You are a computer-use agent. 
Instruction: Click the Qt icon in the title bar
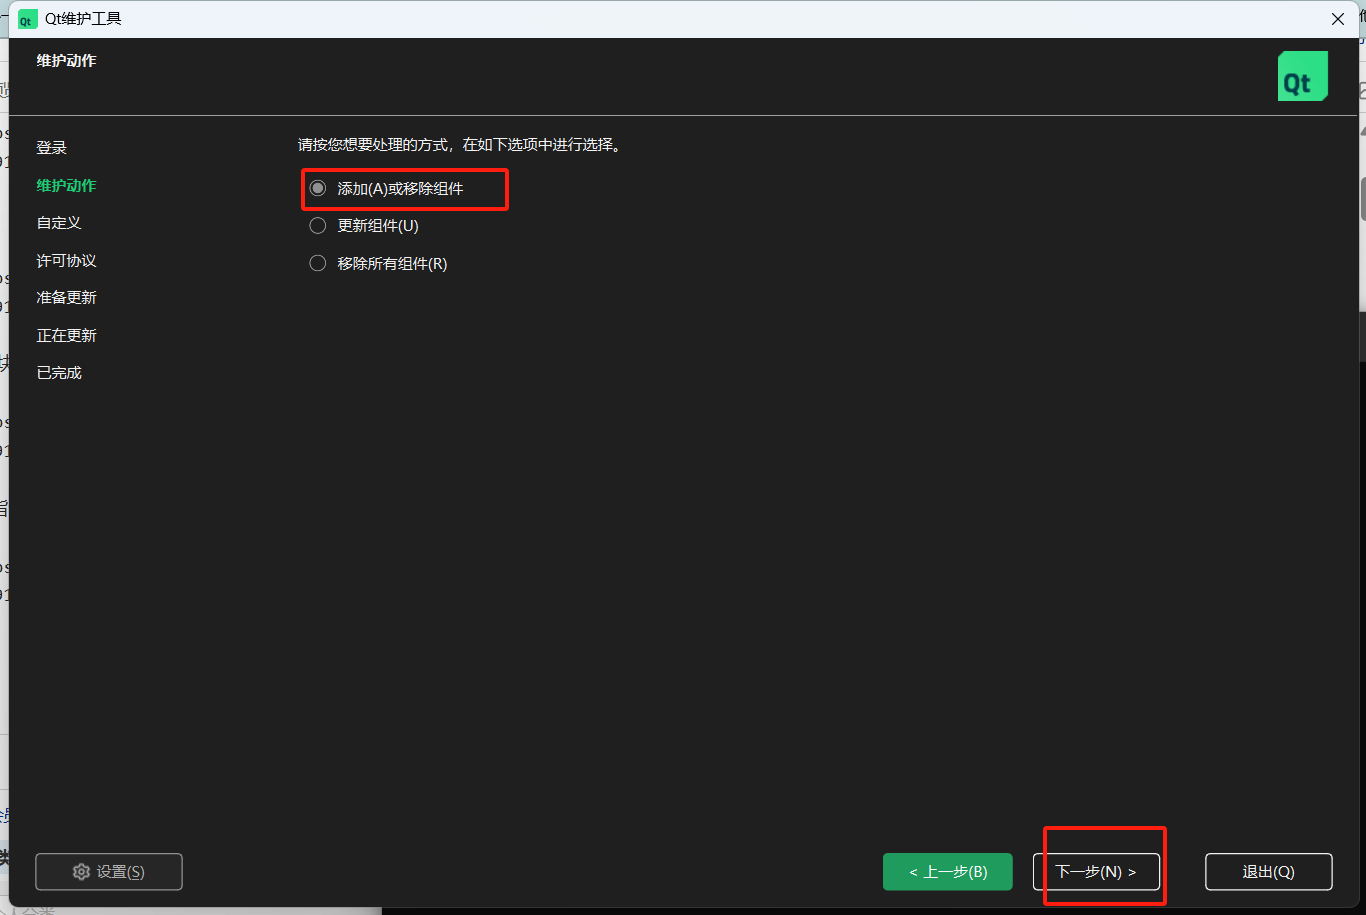(27, 19)
